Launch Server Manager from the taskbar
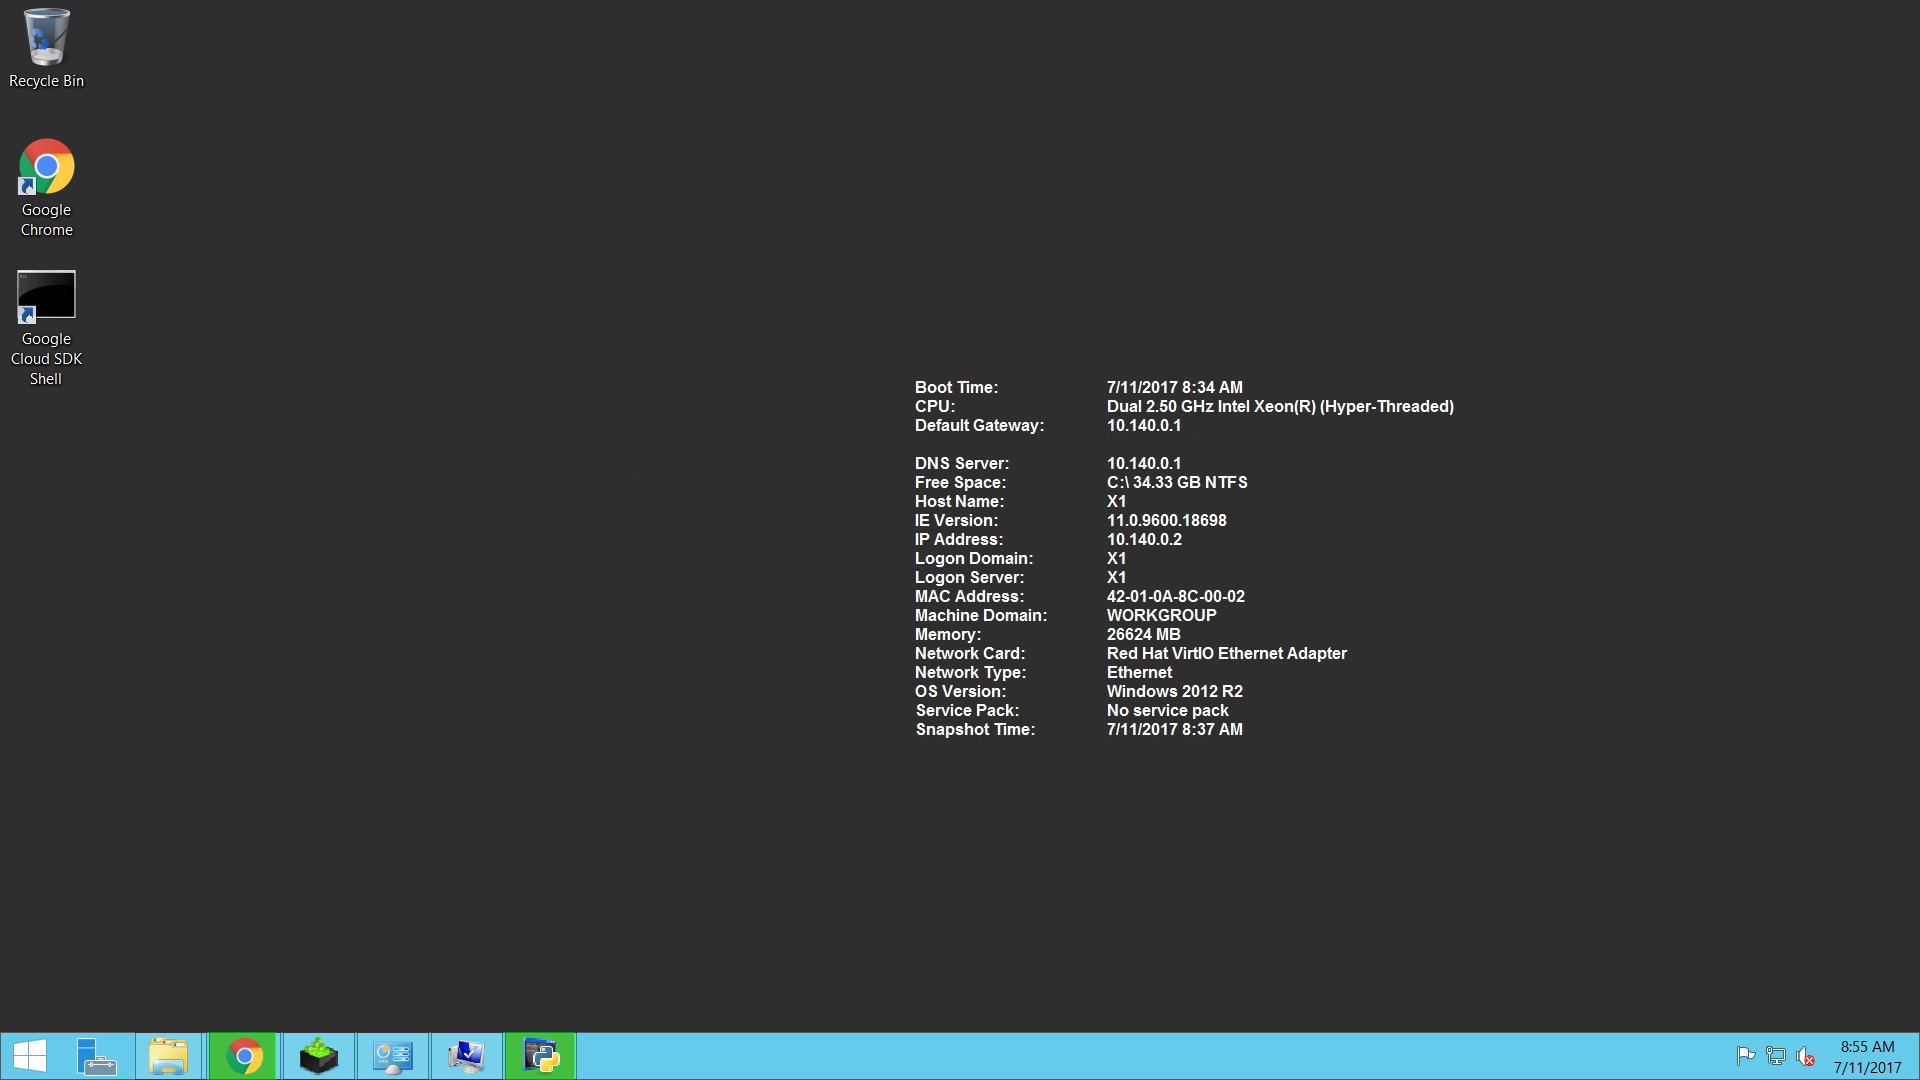Viewport: 1920px width, 1080px height. click(x=97, y=1056)
